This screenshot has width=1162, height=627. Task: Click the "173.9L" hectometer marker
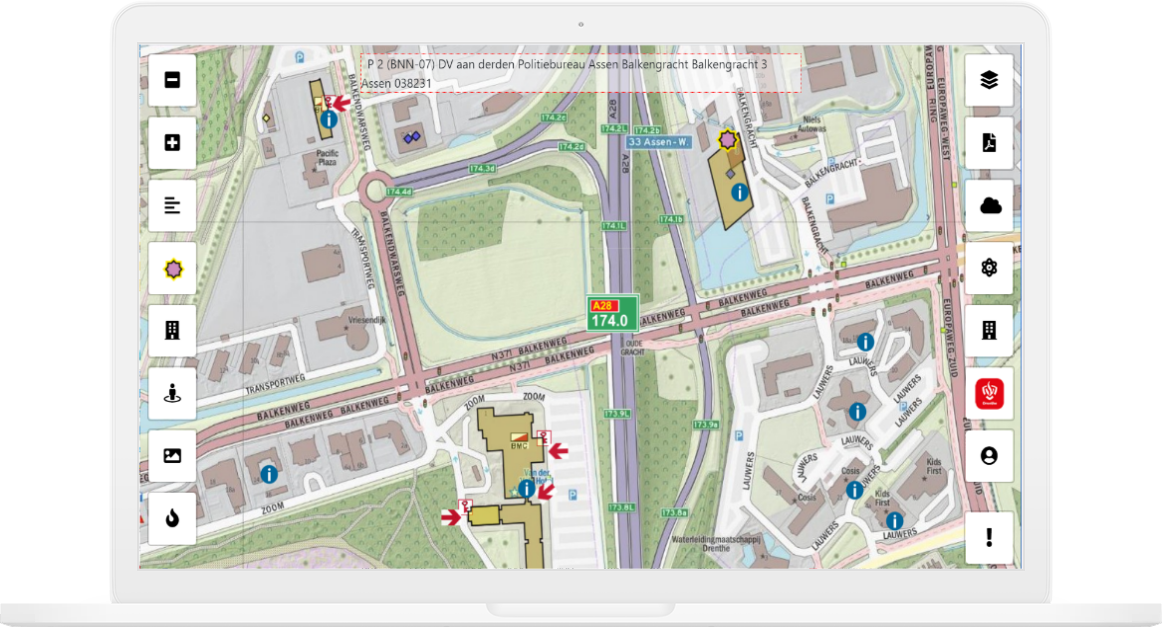617,414
